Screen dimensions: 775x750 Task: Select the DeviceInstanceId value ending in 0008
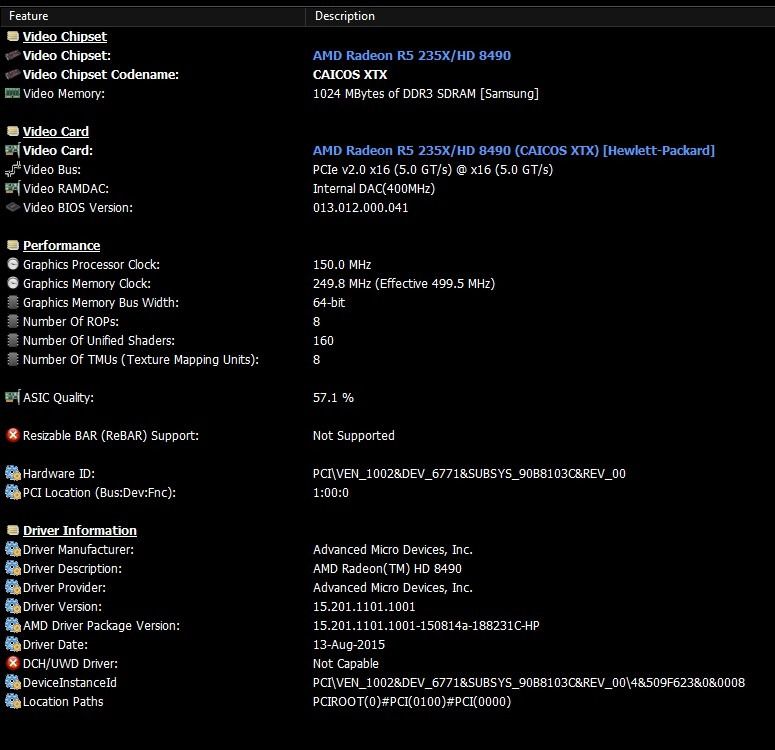coord(529,683)
